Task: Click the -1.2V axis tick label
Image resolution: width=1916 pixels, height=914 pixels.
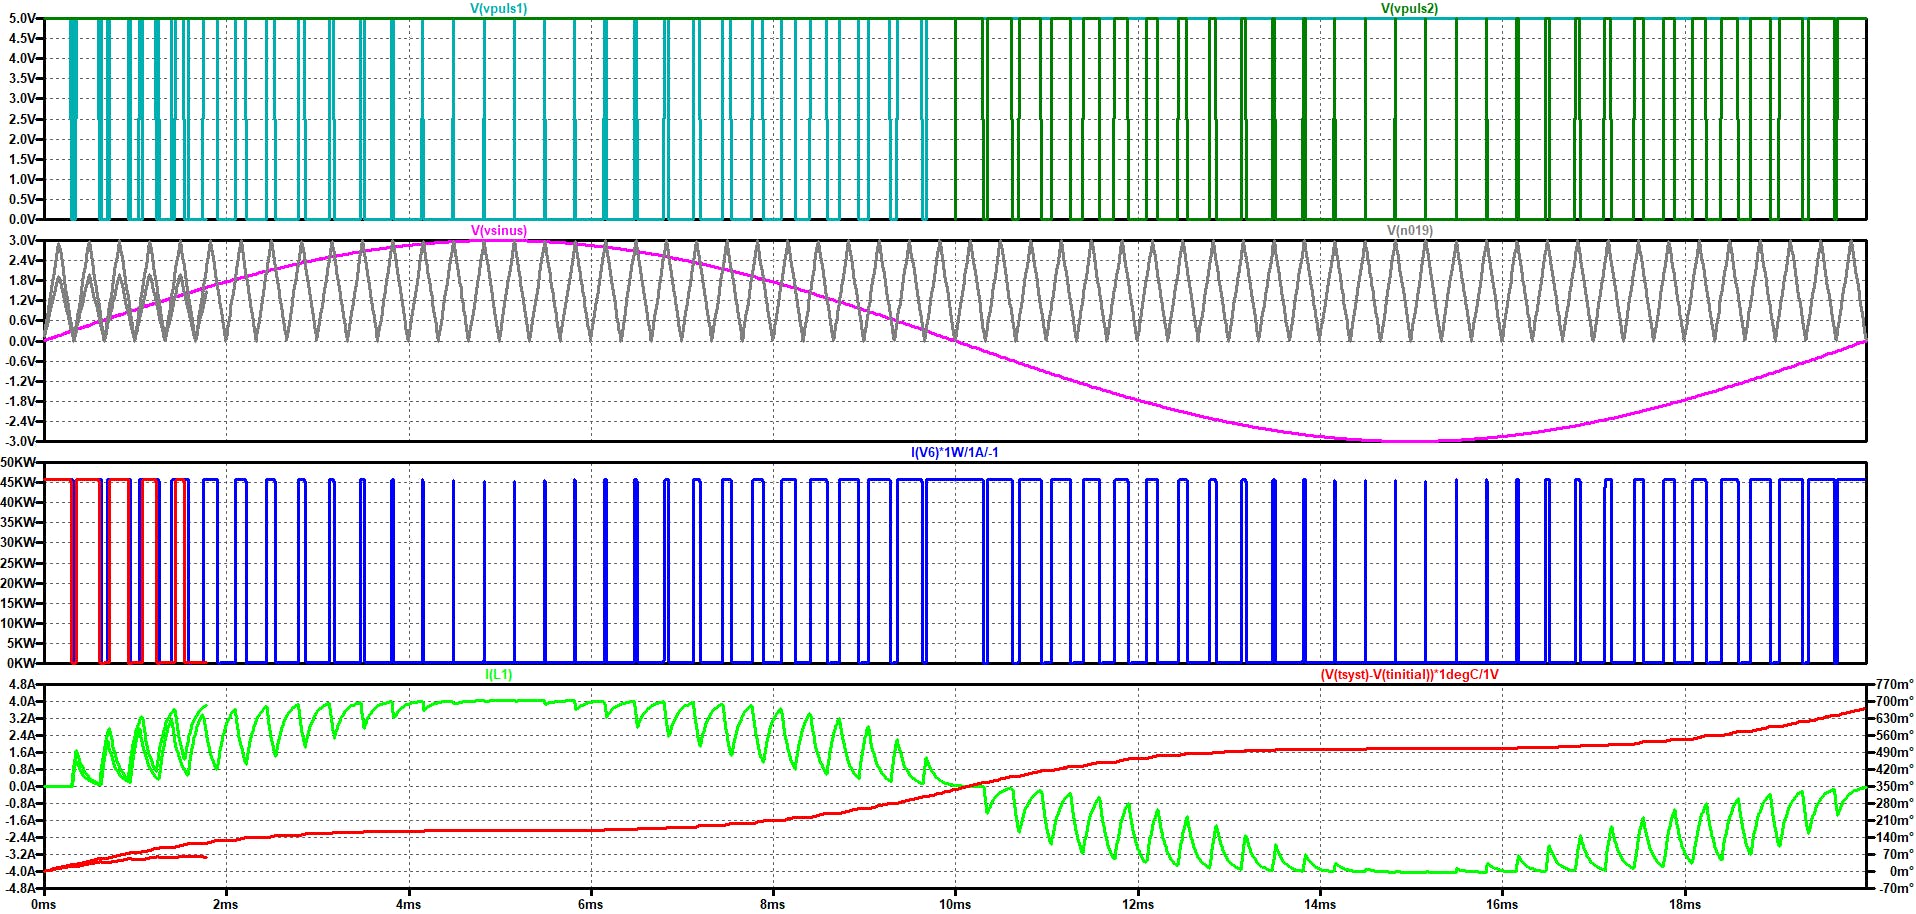Action: coord(20,381)
